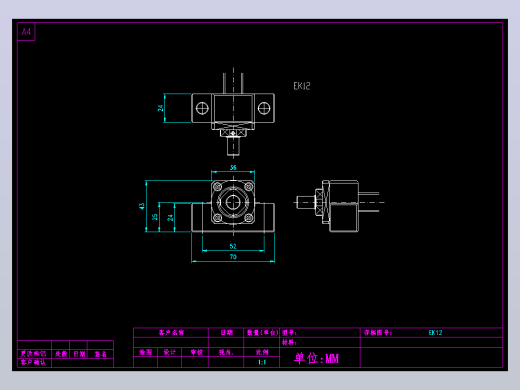
Task: Select the 35 dimension text
Action: pos(155,217)
